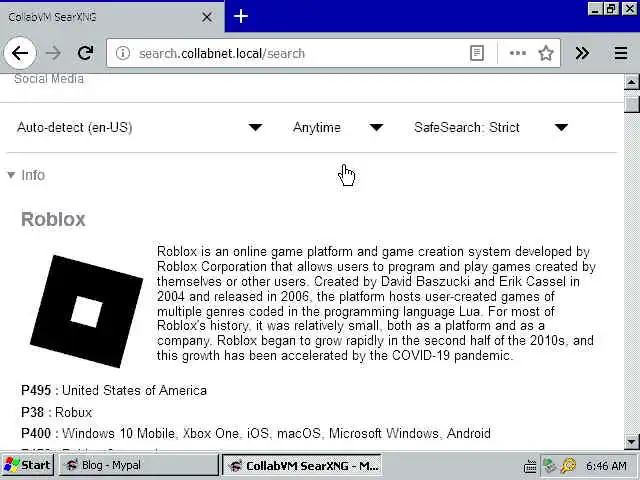Click CollabVM SearXNG taskbar button
This screenshot has width=640, height=480.
pos(302,465)
